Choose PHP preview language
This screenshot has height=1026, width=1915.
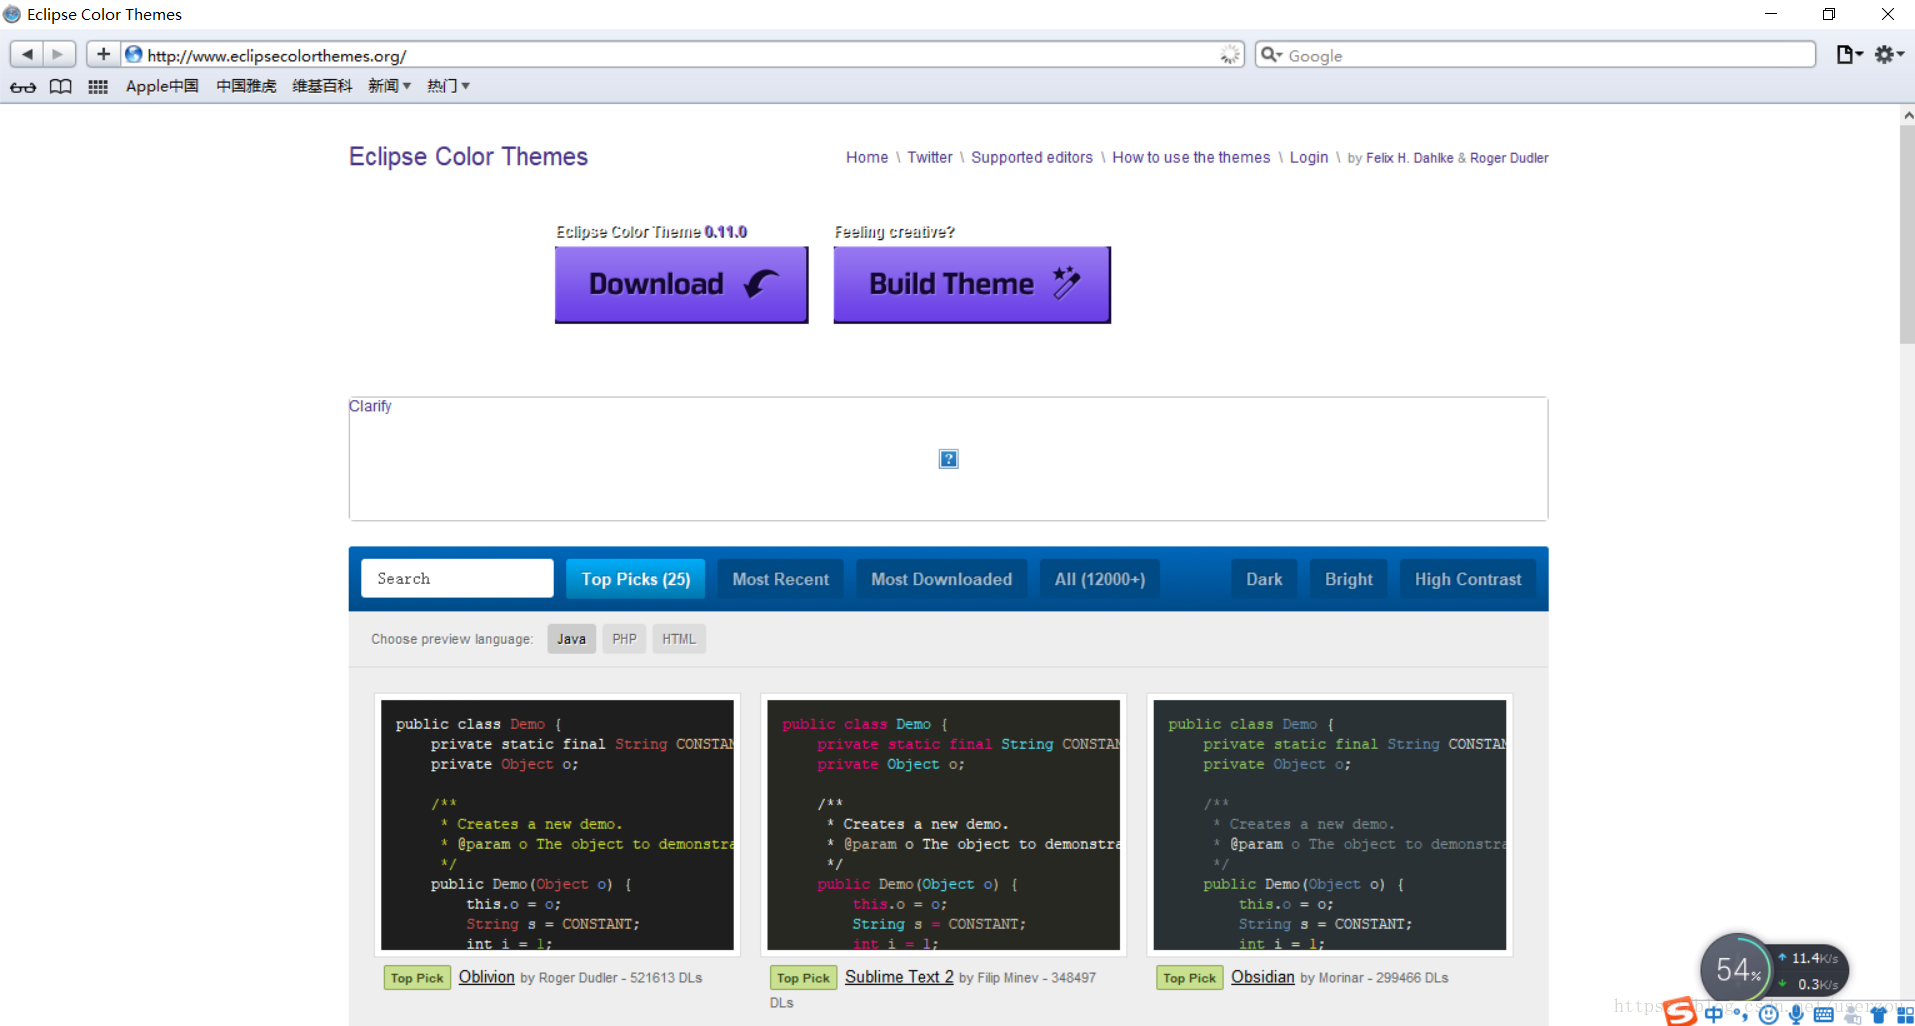(624, 639)
